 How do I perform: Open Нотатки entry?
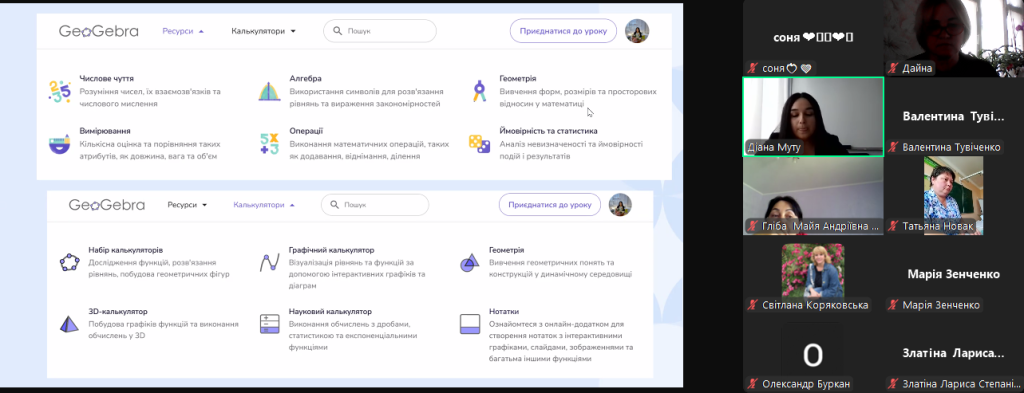pyautogui.click(x=504, y=312)
